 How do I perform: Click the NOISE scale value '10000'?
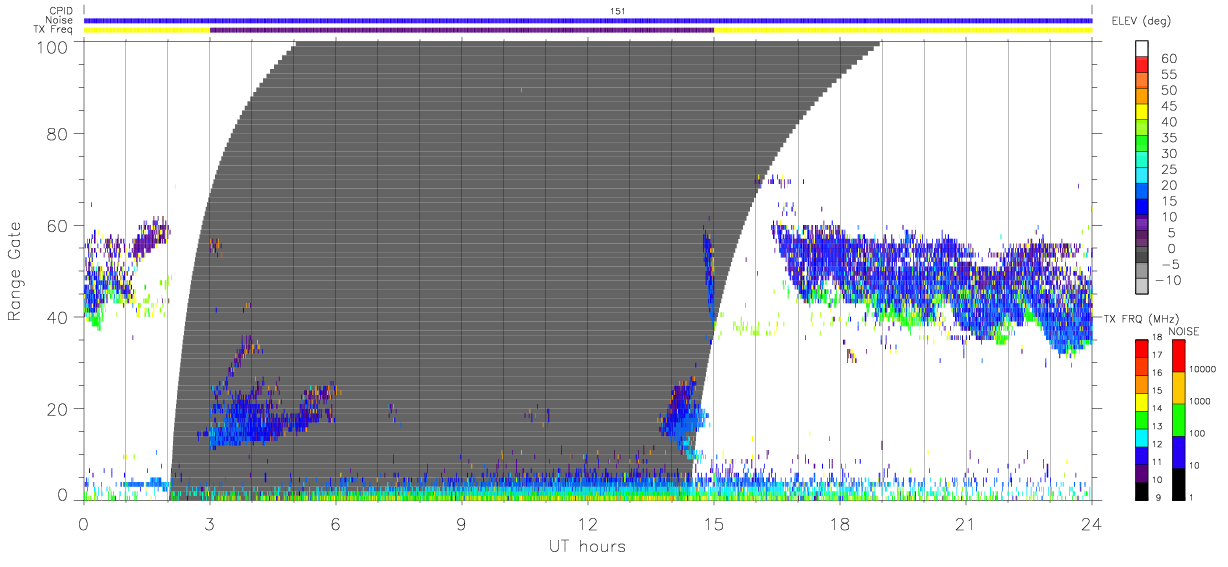click(1203, 369)
